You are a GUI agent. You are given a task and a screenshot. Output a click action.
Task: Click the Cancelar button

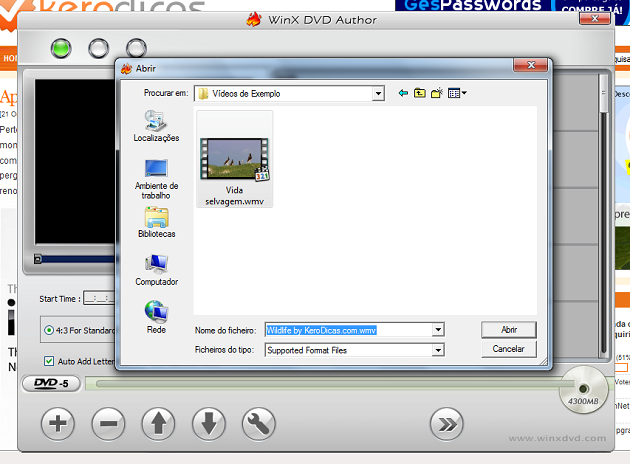(x=509, y=349)
